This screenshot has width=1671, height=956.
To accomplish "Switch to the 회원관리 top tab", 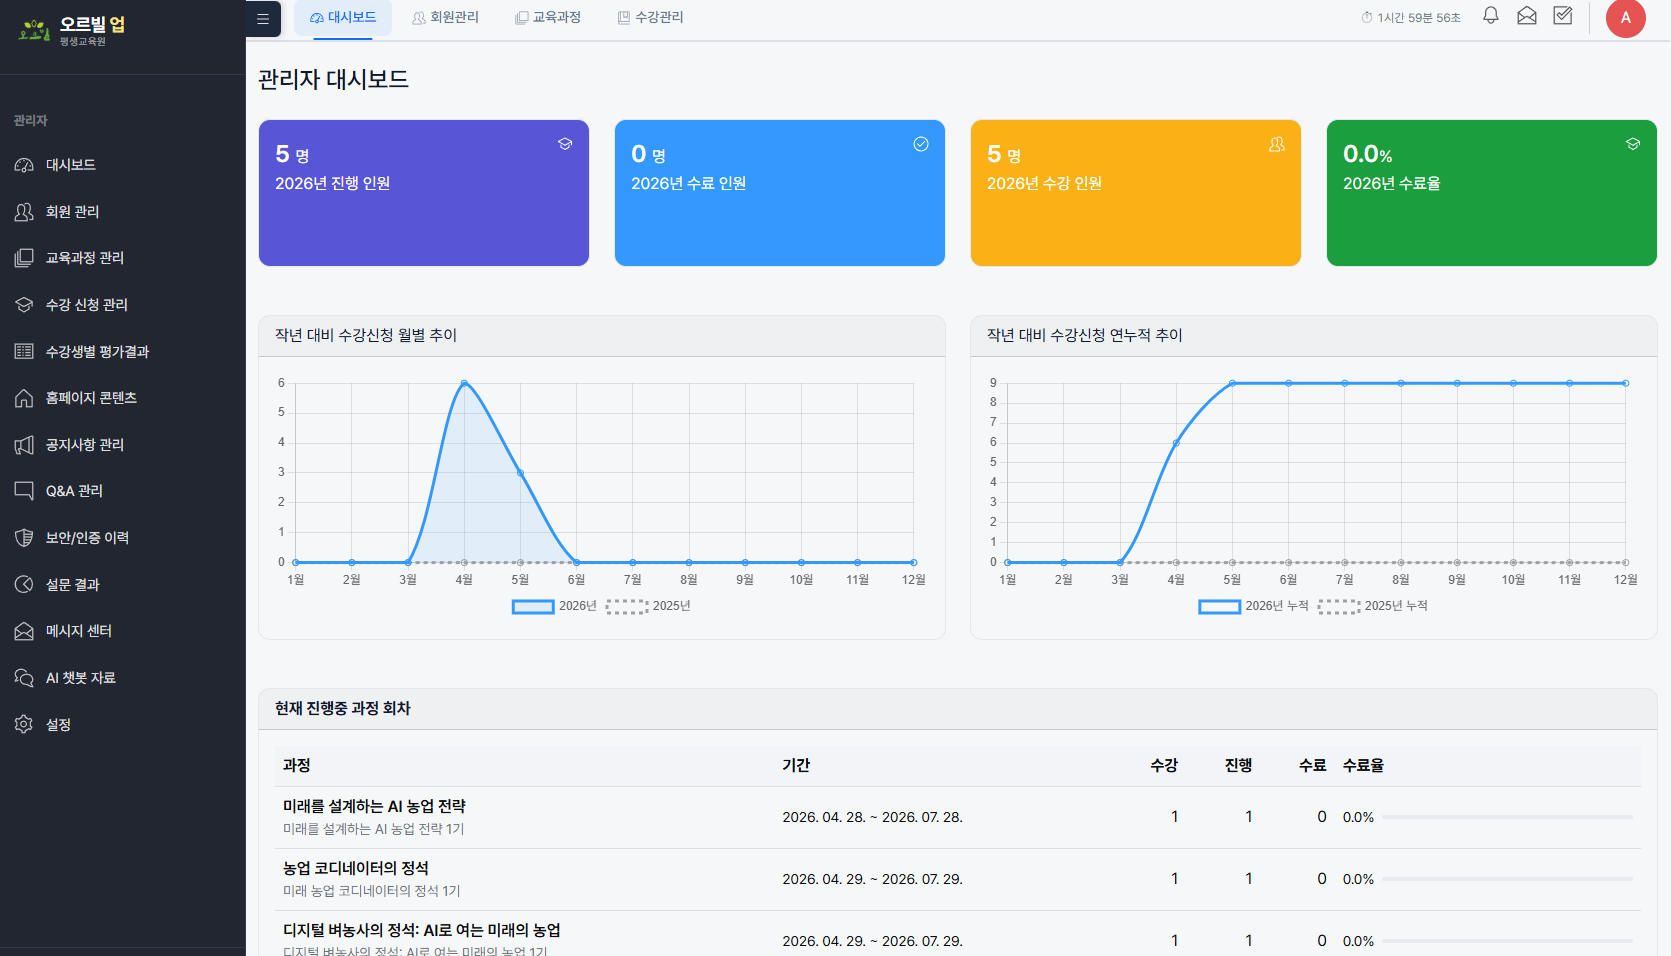I will [445, 18].
